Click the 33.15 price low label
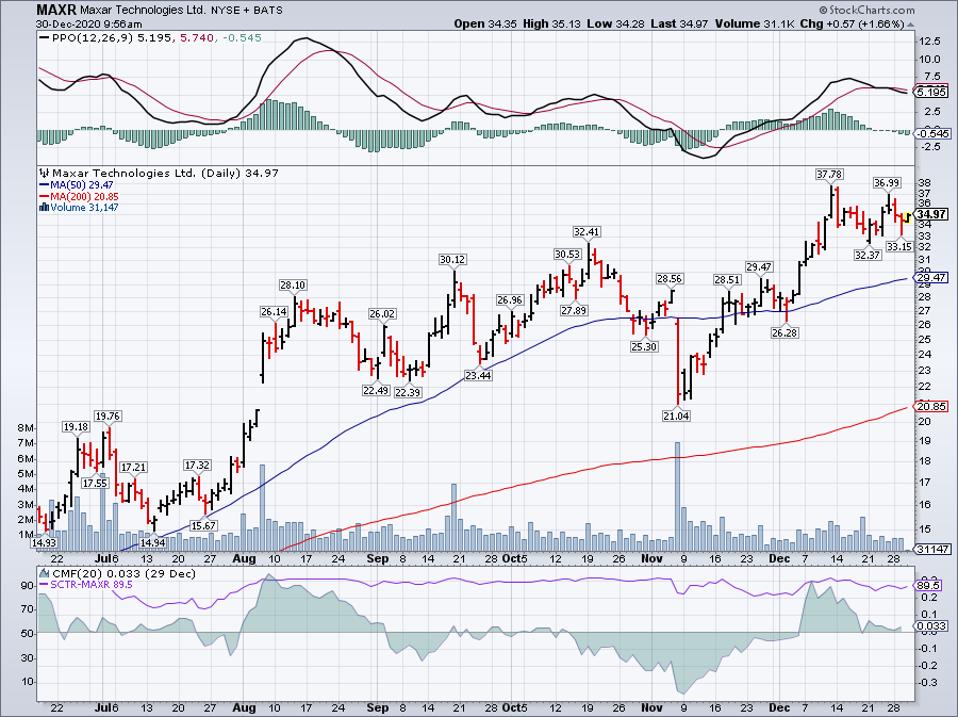Viewport: 958px width, 717px height. pos(899,246)
